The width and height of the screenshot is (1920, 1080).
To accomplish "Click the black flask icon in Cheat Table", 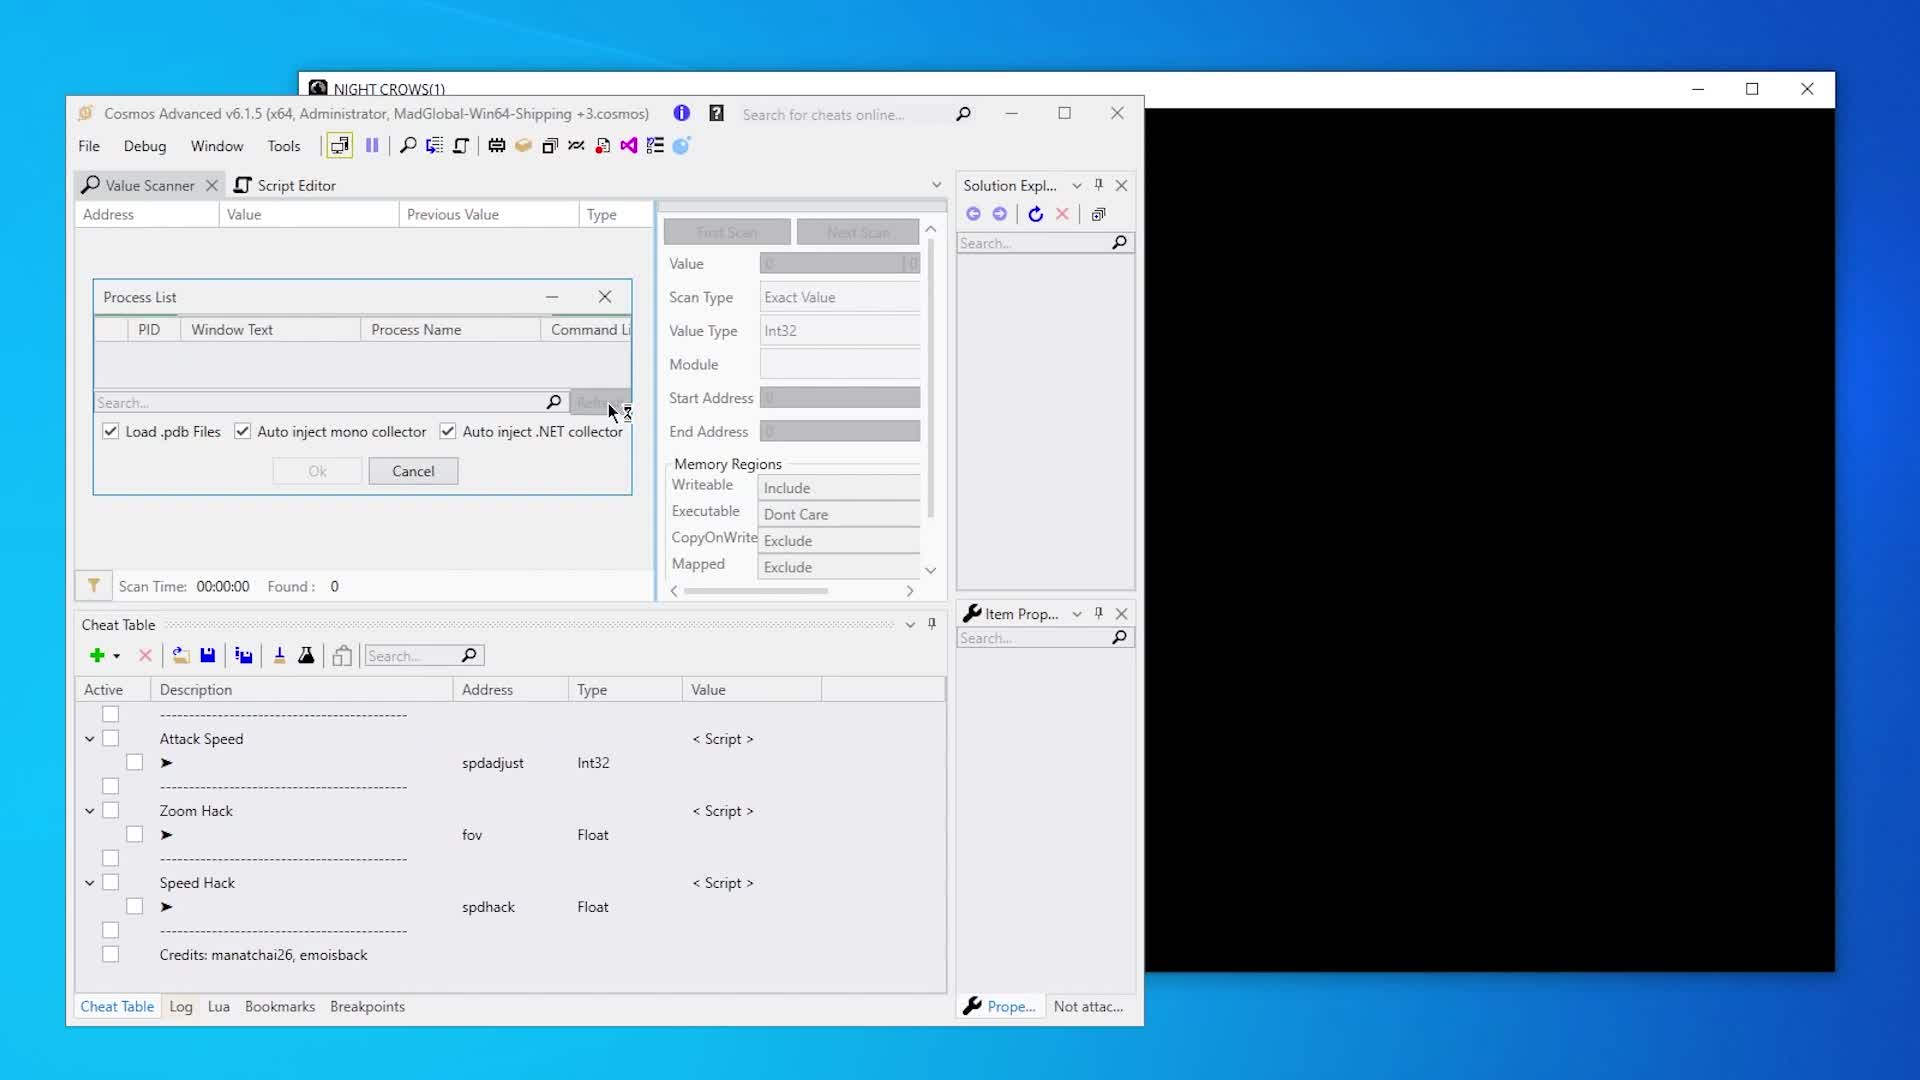I will tap(306, 656).
